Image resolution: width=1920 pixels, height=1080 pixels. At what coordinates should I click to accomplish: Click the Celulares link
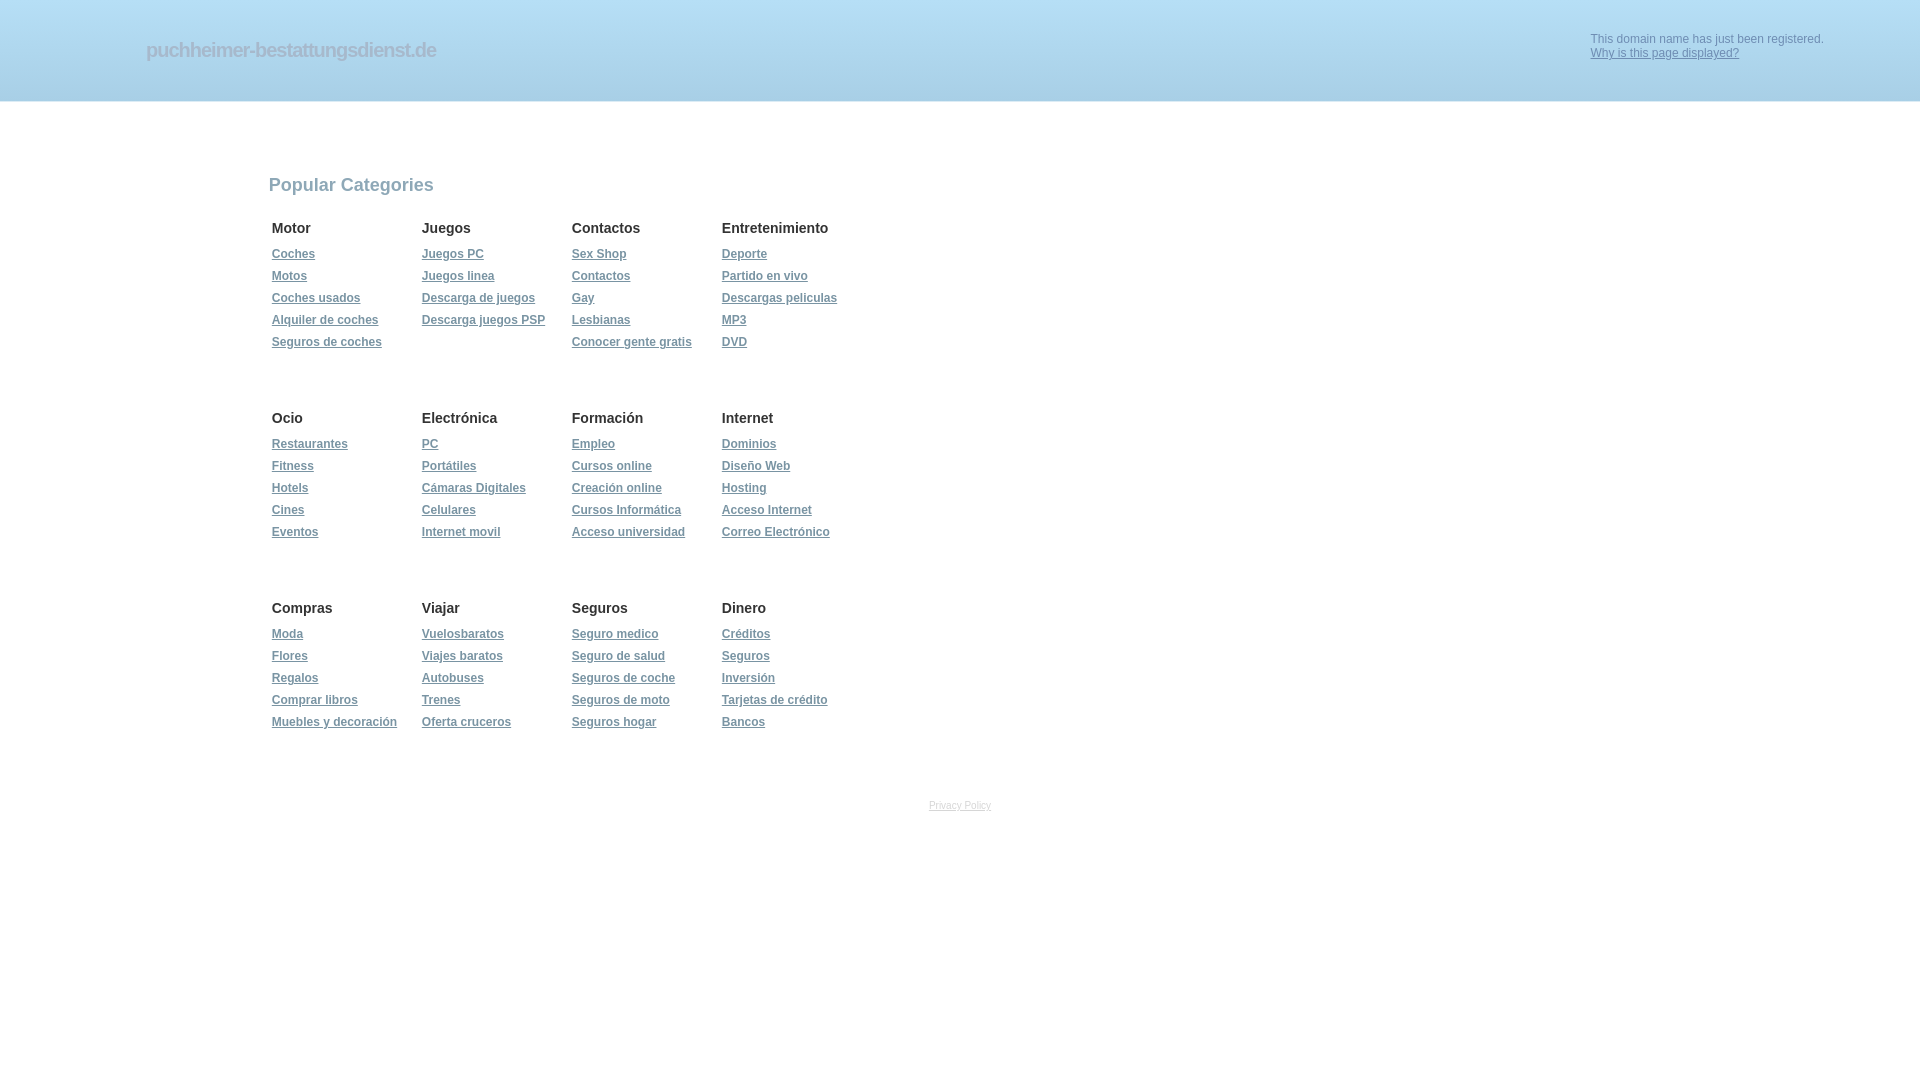pos(449,510)
